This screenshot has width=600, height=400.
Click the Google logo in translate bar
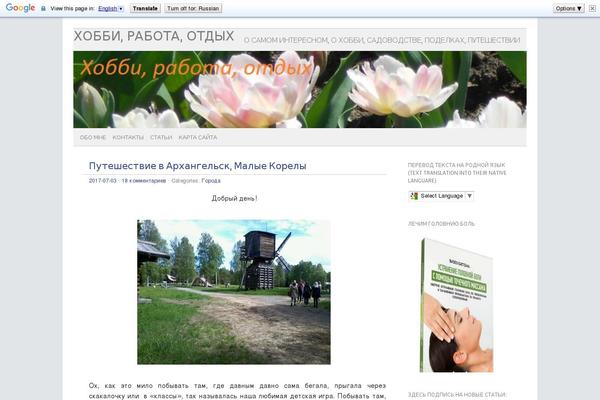coord(20,8)
